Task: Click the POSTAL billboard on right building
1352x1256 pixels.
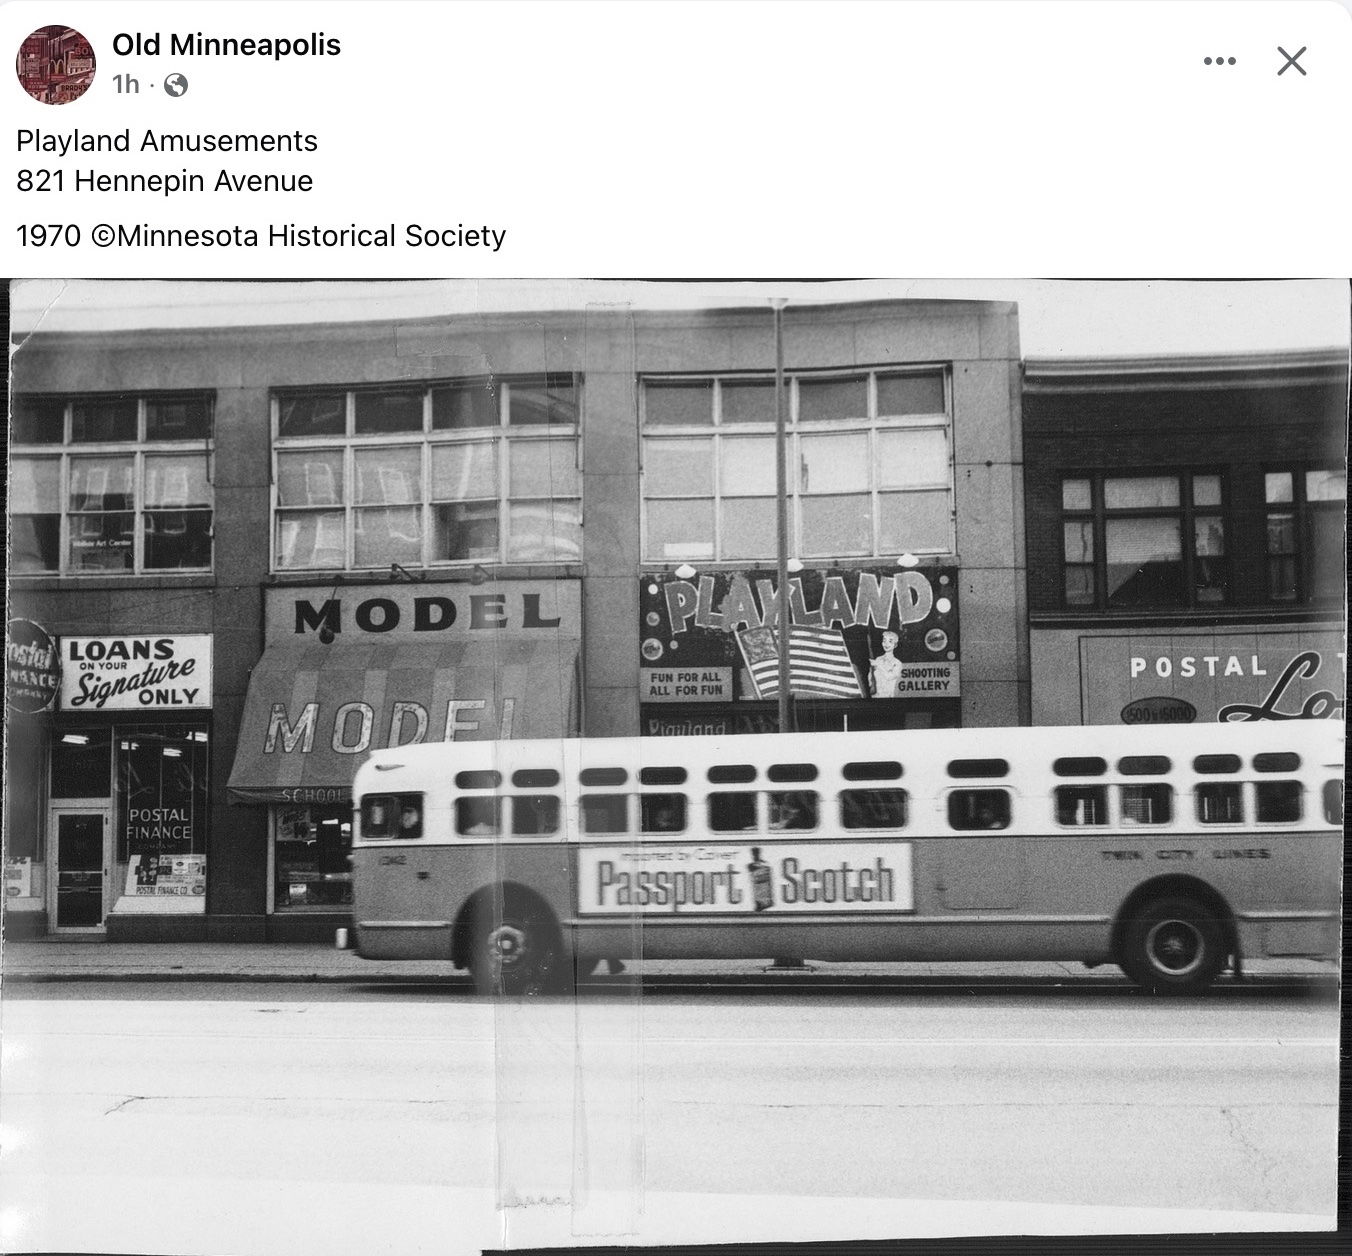Action: [x=1213, y=677]
